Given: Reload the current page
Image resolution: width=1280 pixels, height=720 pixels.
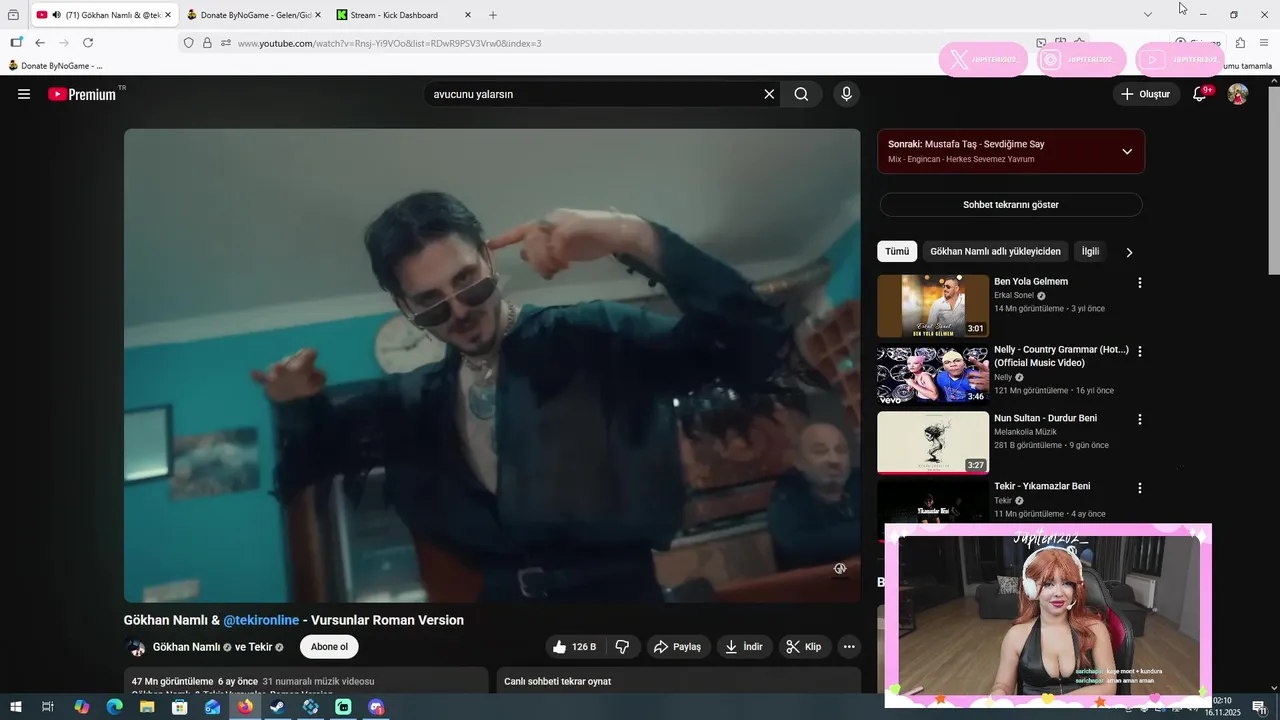Looking at the screenshot, I should point(88,43).
